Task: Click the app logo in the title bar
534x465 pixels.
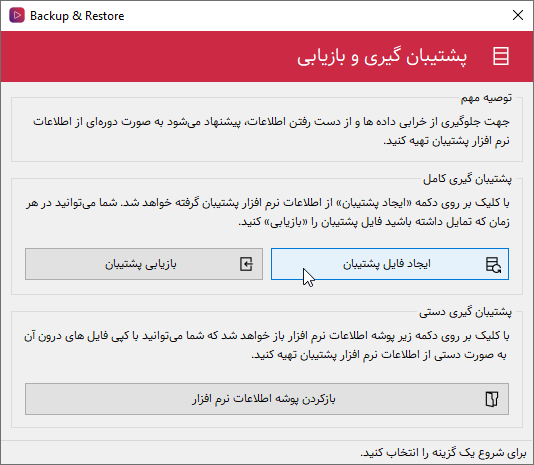Action: [x=17, y=15]
